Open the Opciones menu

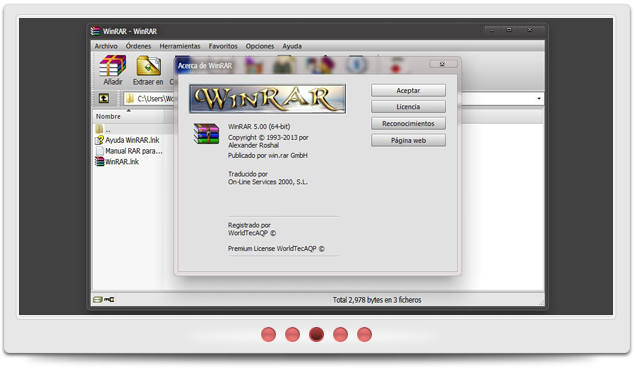click(x=260, y=46)
